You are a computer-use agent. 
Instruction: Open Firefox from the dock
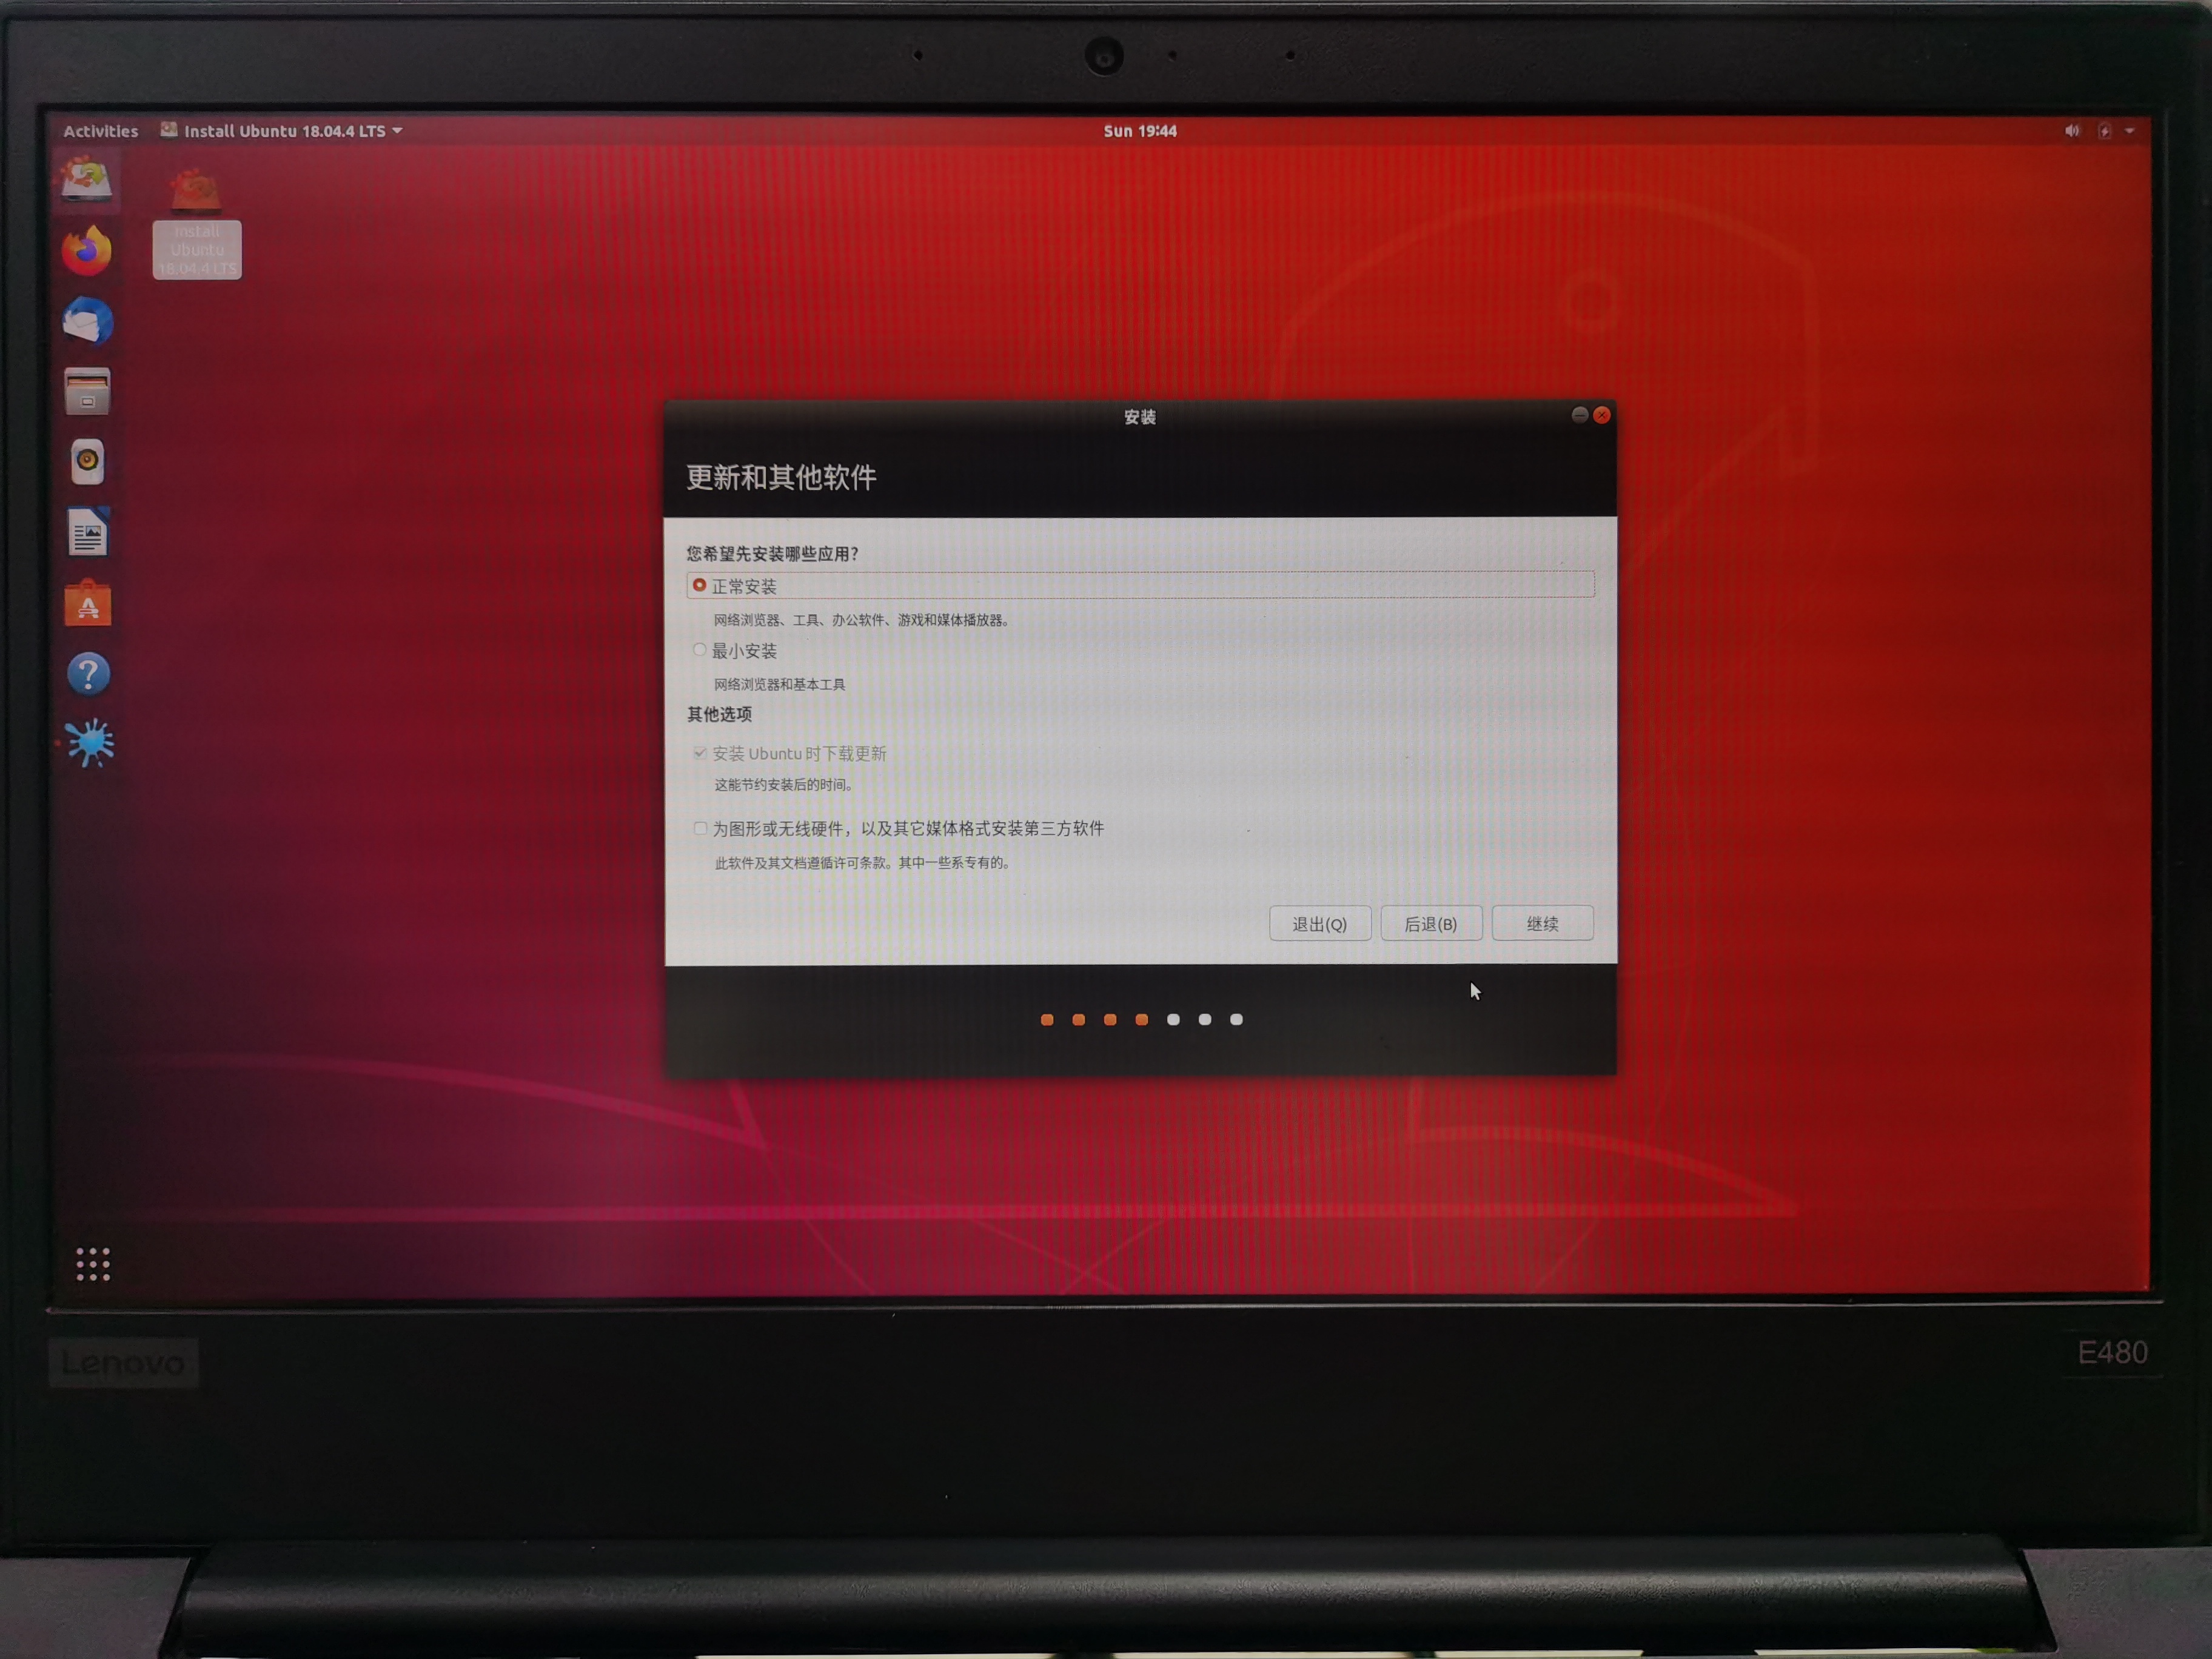pyautogui.click(x=87, y=250)
